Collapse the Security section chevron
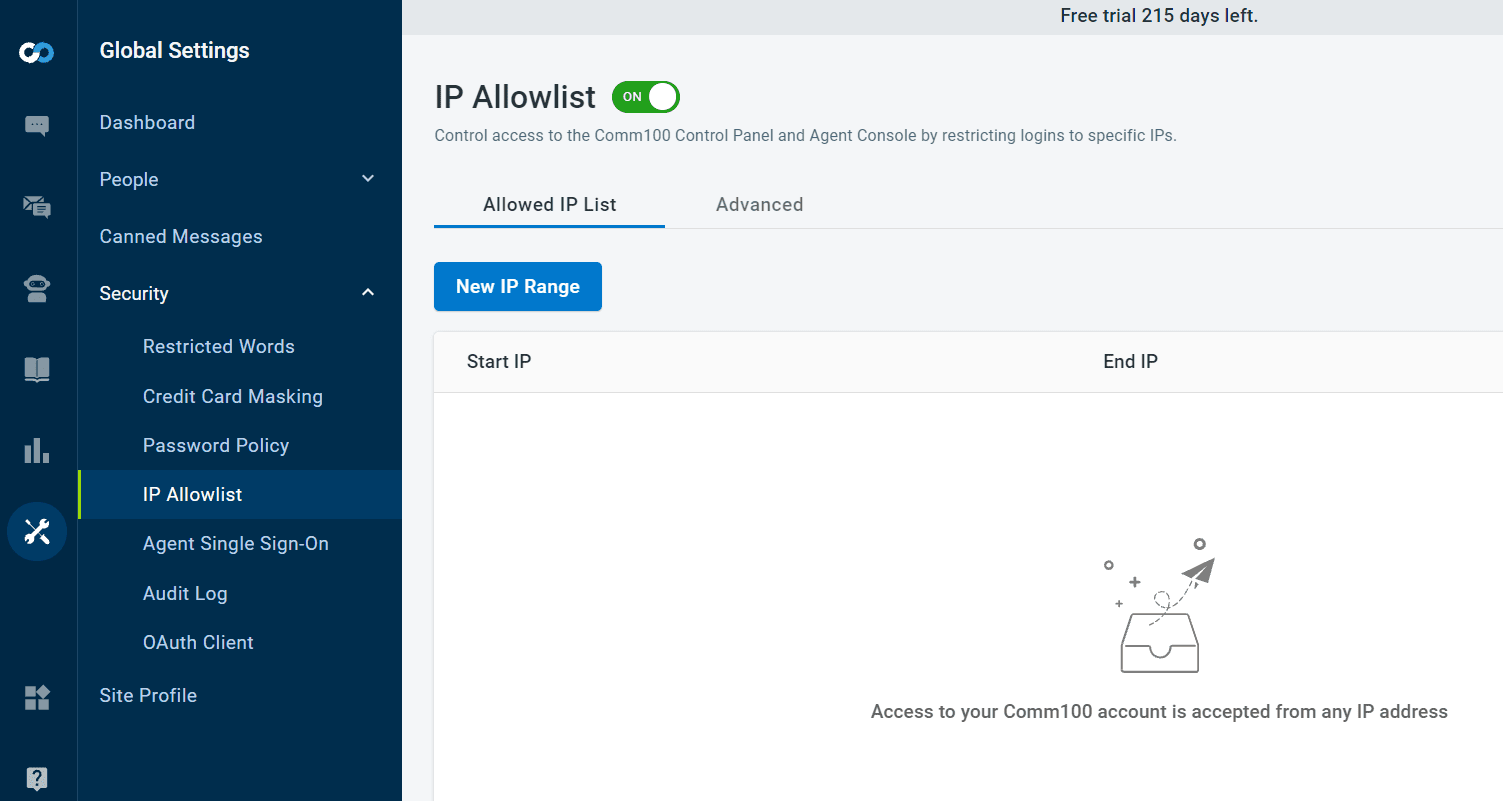1503x801 pixels. click(368, 293)
